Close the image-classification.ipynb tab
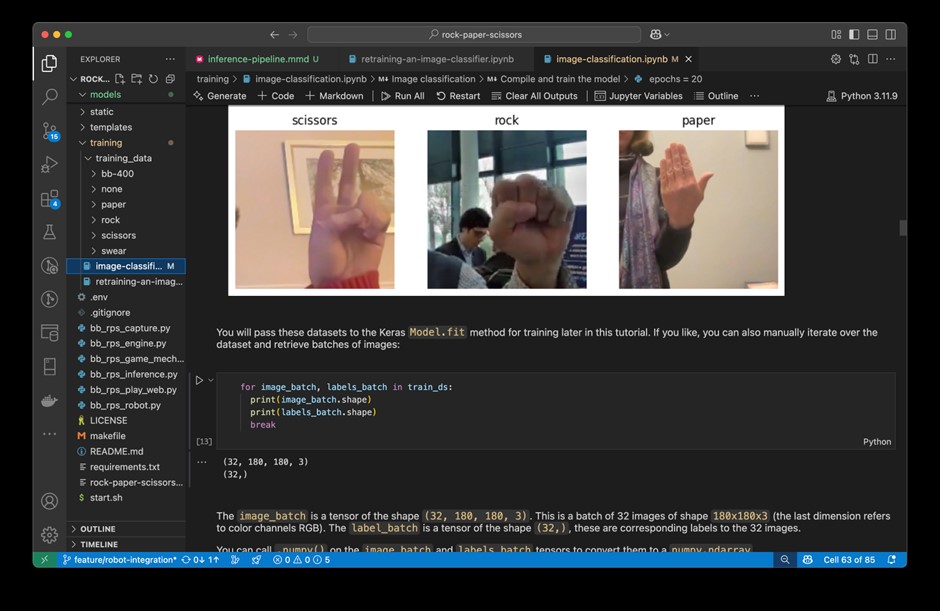Screen dimensions: 940x611 pos(688,59)
